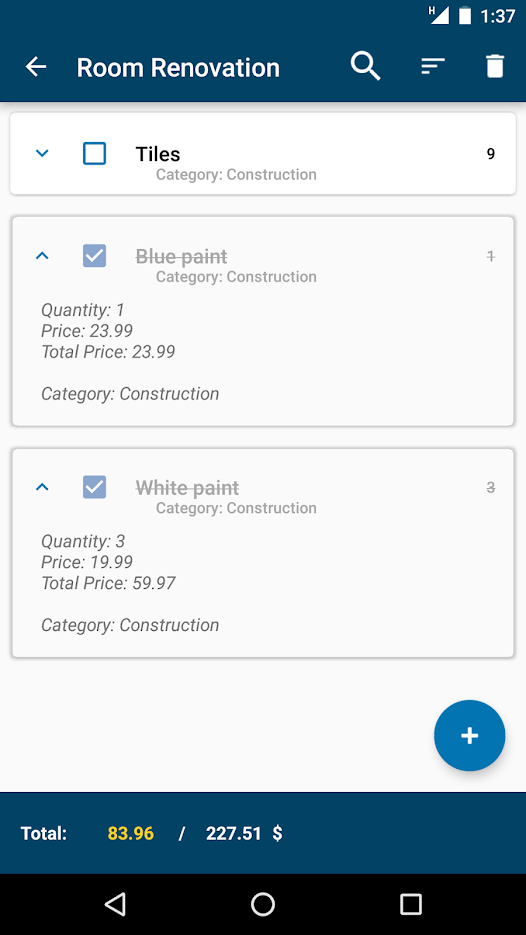Uncheck the Blue paint checkbox
The image size is (526, 935).
click(94, 256)
